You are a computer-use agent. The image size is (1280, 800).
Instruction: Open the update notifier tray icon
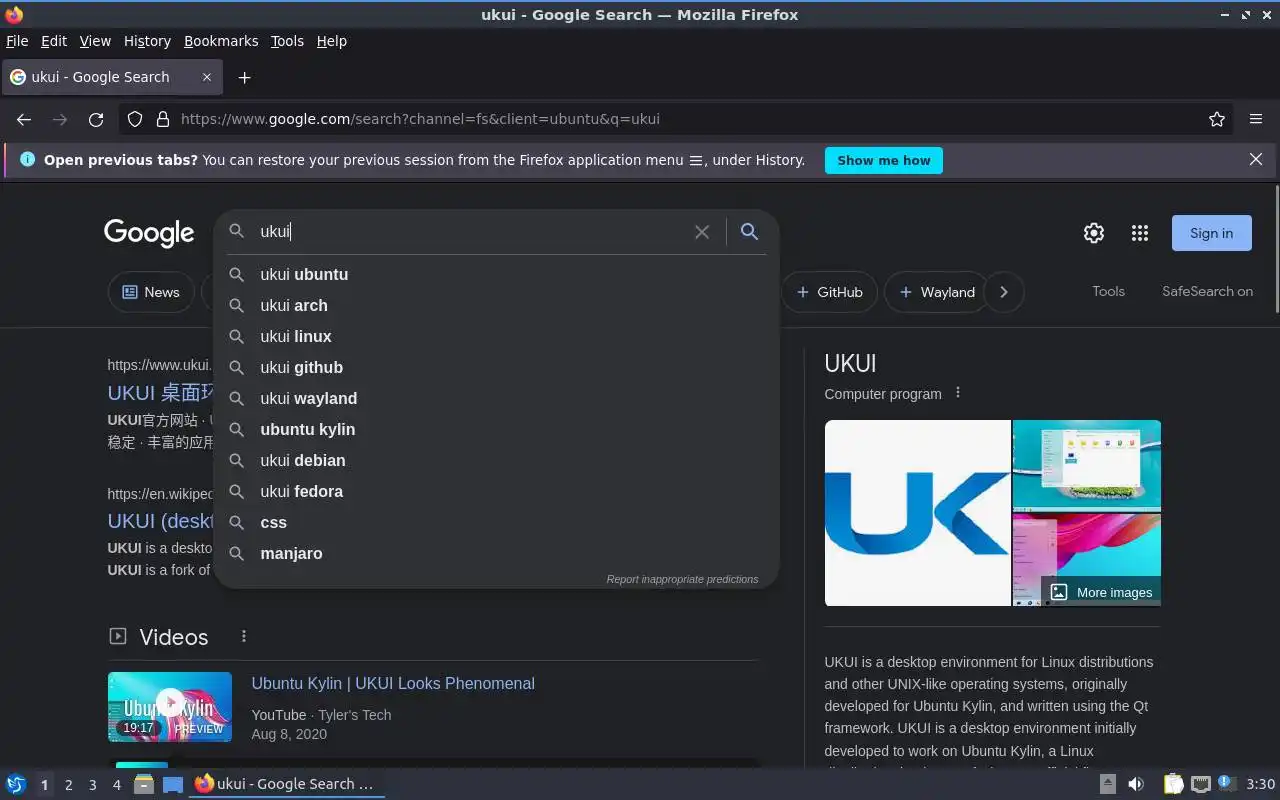1226,783
